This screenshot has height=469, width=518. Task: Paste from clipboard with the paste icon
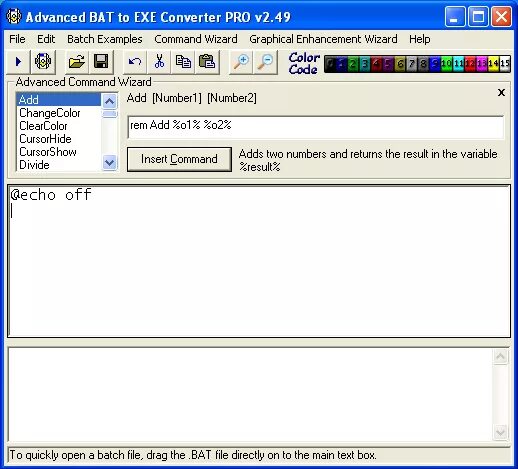(x=207, y=62)
